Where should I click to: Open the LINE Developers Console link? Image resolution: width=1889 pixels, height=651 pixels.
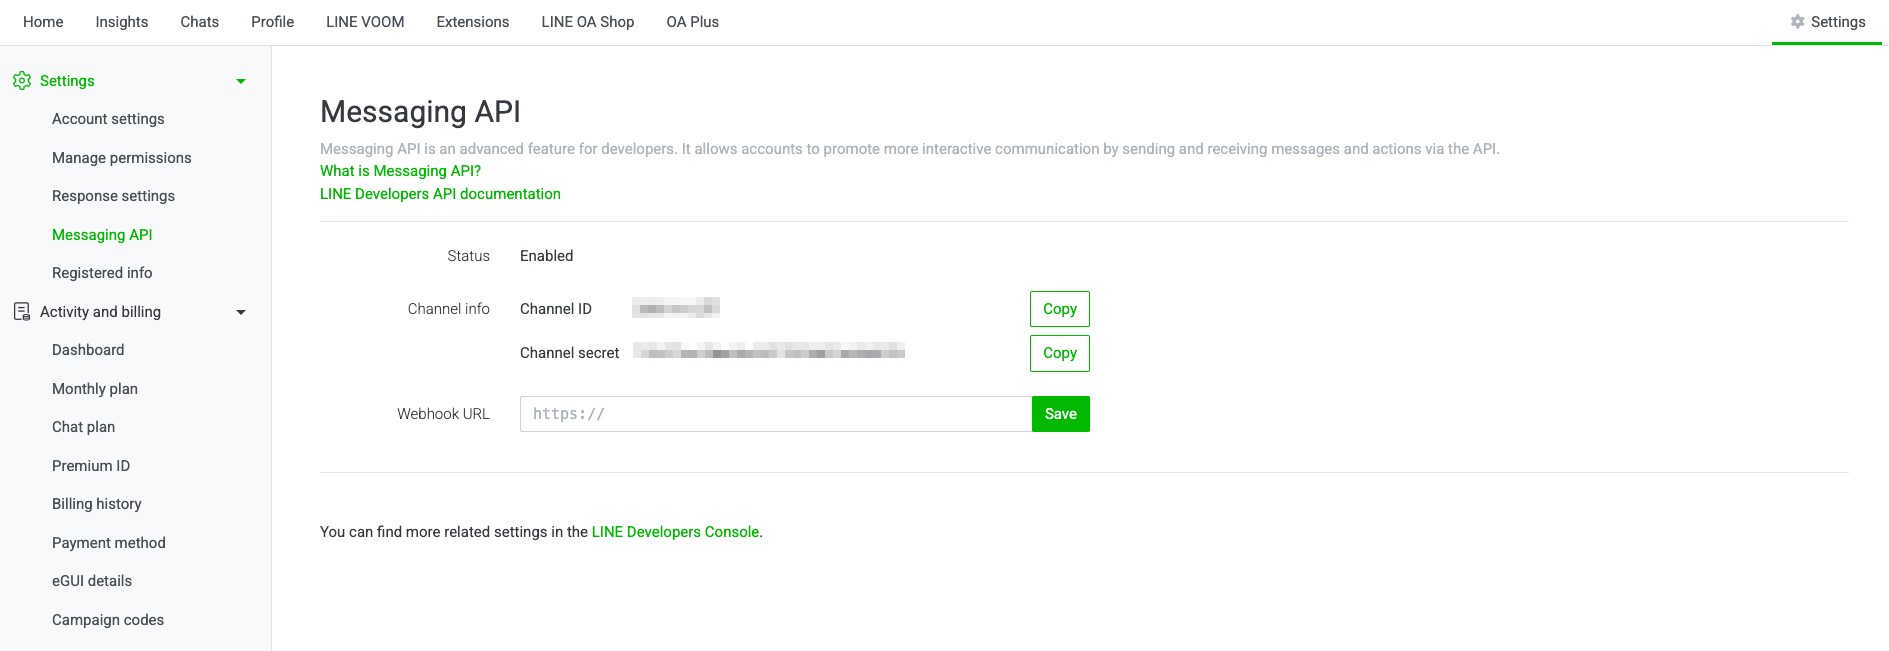pos(675,532)
